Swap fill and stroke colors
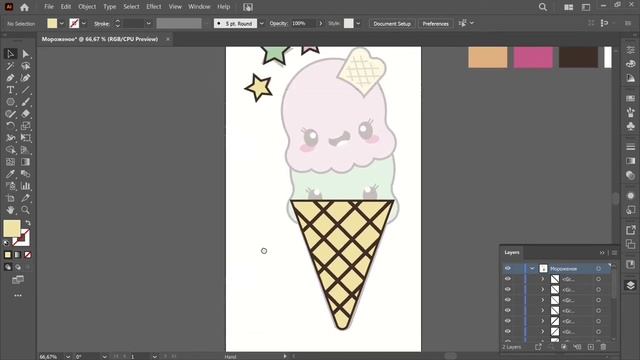The height and width of the screenshot is (360, 640). coord(28,223)
